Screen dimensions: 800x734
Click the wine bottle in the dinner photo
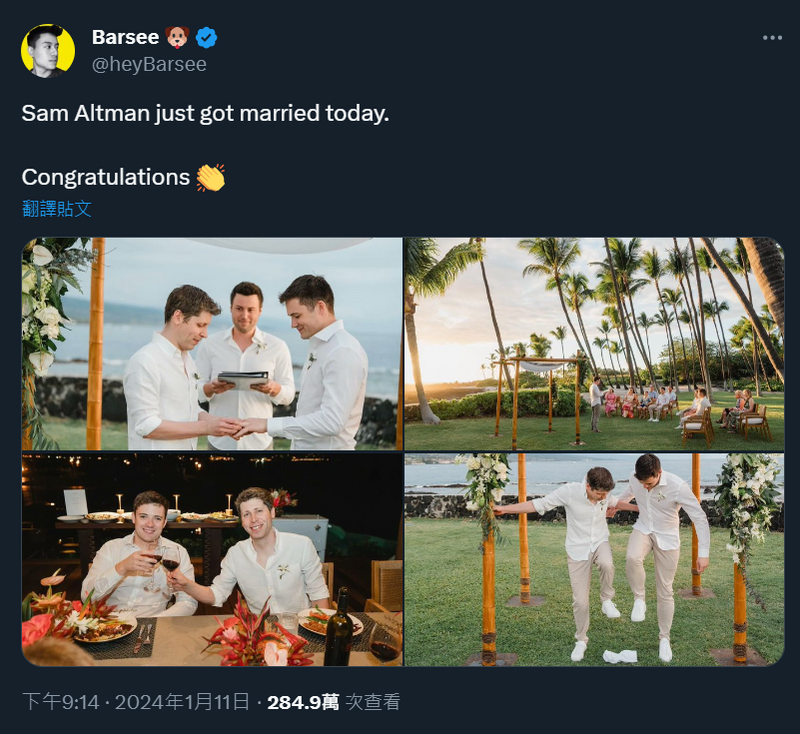(x=339, y=628)
